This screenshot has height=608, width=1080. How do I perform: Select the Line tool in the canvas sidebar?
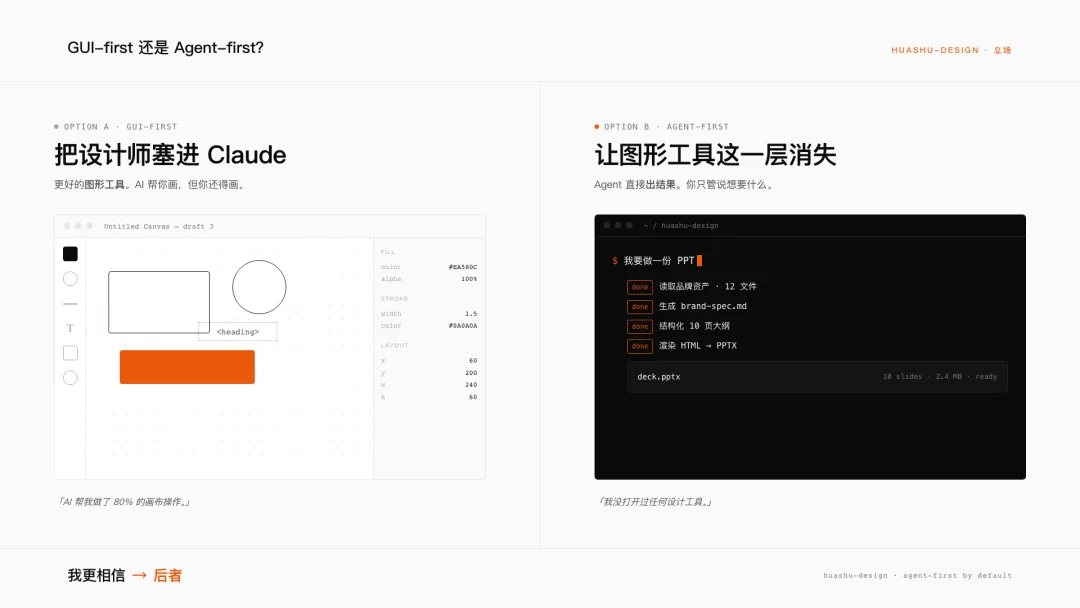pyautogui.click(x=70, y=303)
